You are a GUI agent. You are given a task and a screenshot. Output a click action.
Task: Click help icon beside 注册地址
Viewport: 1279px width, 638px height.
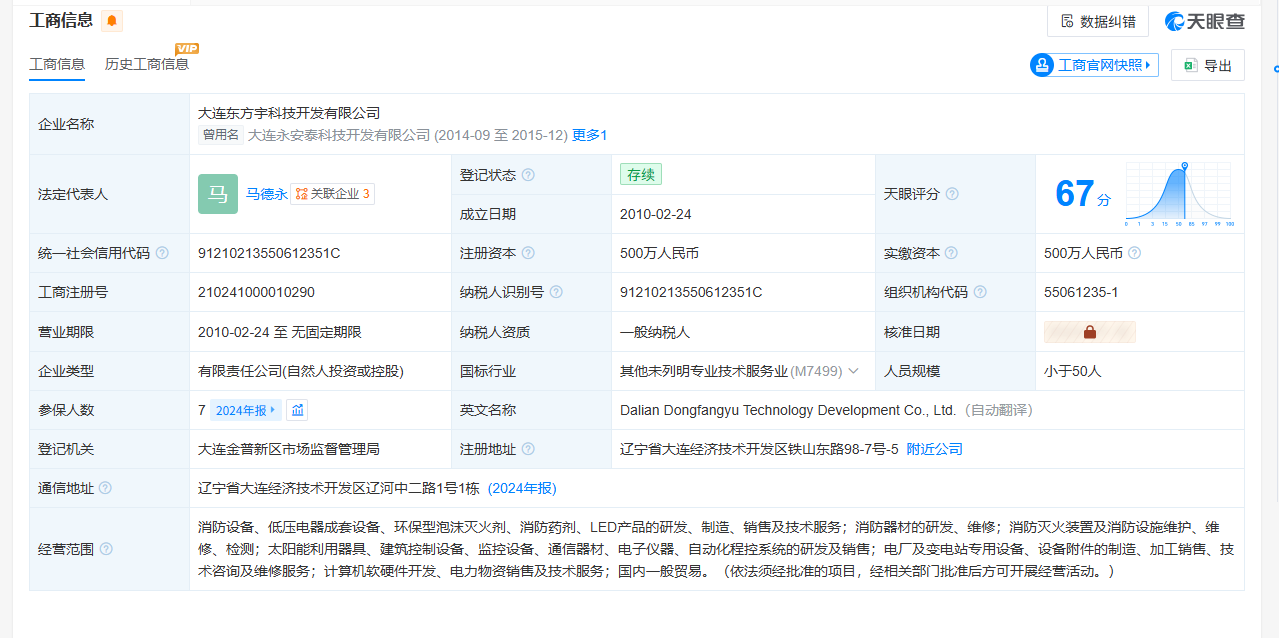click(x=528, y=450)
